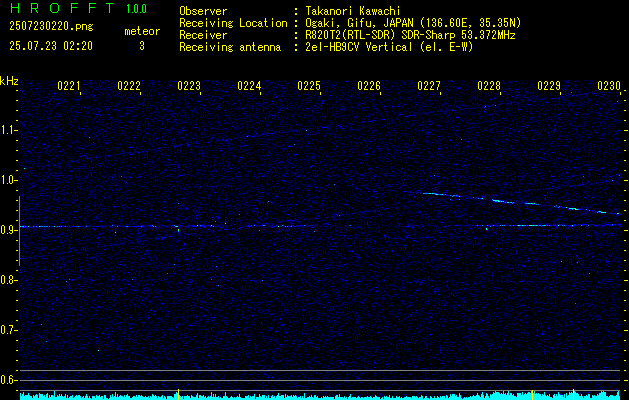Screen dimensions: 629x400
Task: Click time marker 0229
Action: (549, 86)
